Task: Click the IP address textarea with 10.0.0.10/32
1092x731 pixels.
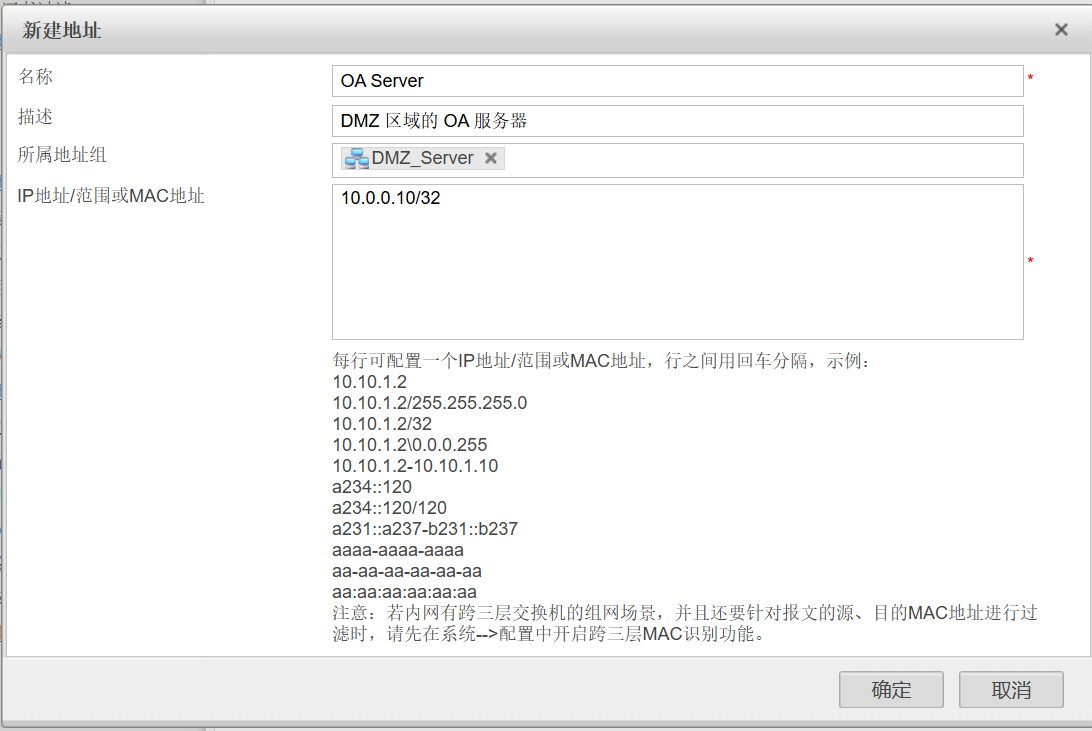Action: pos(678,262)
